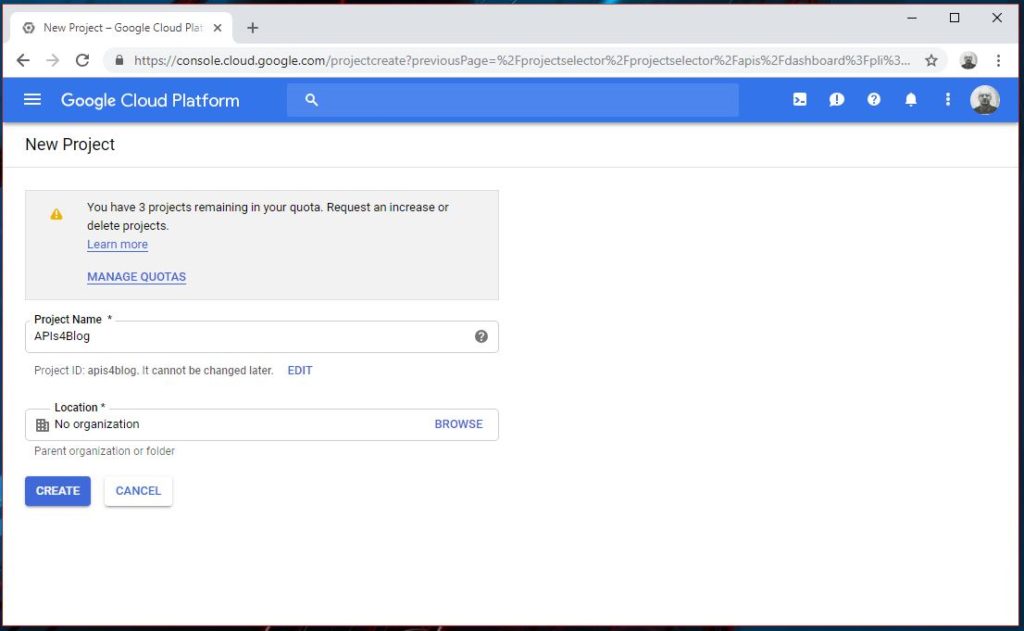Image resolution: width=1024 pixels, height=631 pixels.
Task: Click the organization building icon in Location field
Action: (43, 424)
